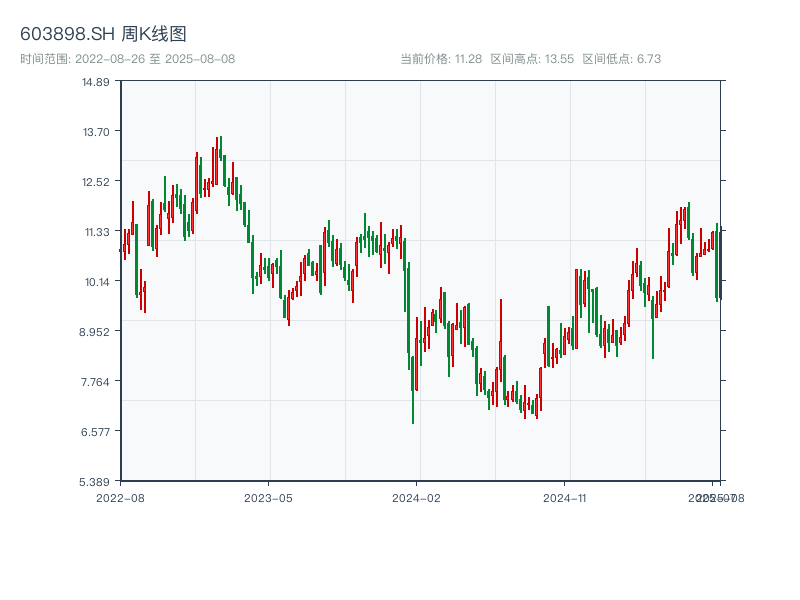Click the 603898.SH 周K线图 chart title
Screen dimensions: 800x600
(103, 35)
